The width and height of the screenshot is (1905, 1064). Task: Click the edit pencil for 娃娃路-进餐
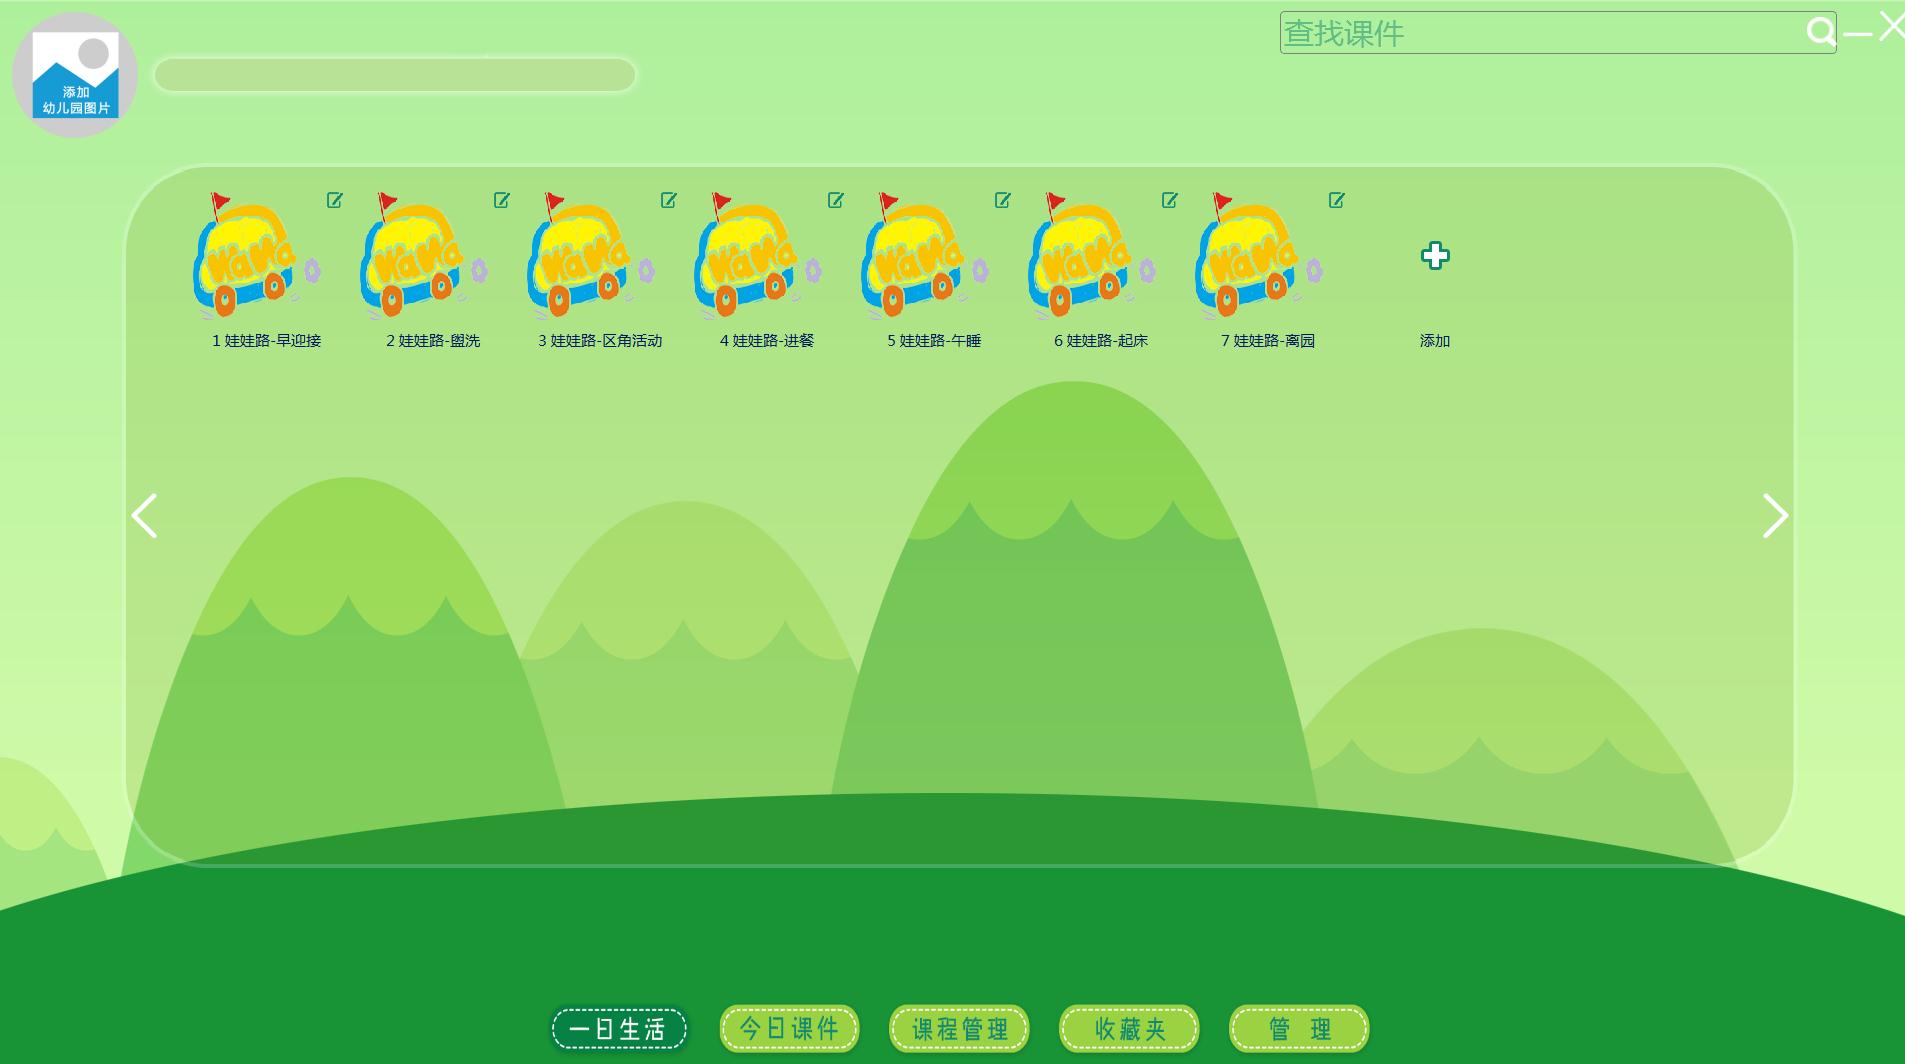(x=836, y=201)
